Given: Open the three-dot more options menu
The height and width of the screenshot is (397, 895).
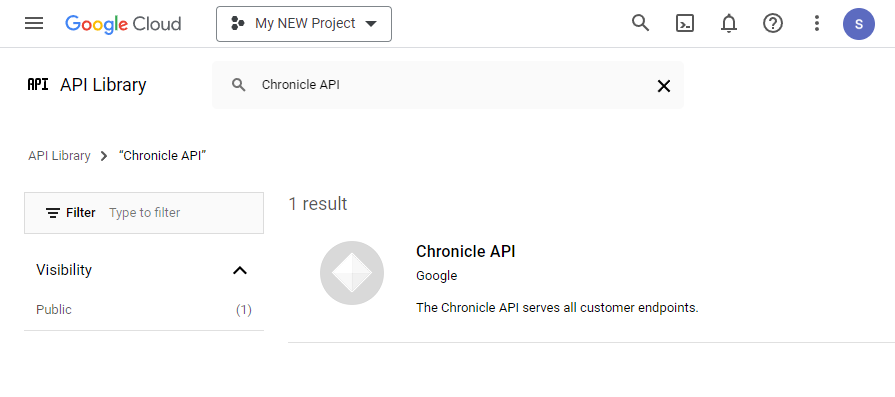Looking at the screenshot, I should click(817, 23).
